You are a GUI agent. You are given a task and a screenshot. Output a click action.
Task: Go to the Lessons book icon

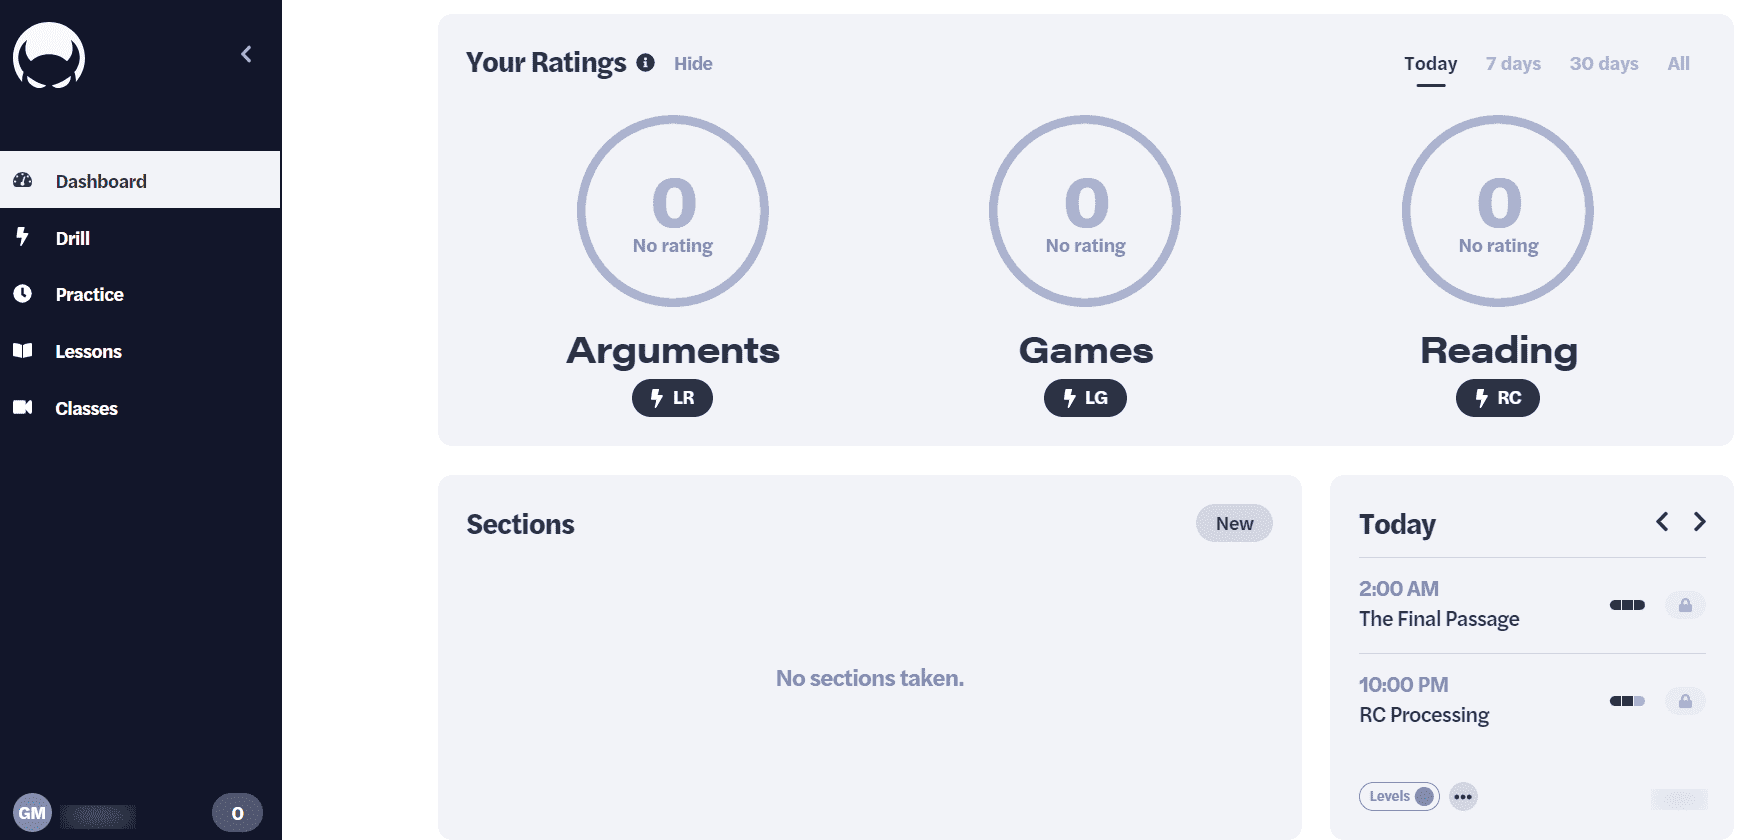[22, 350]
